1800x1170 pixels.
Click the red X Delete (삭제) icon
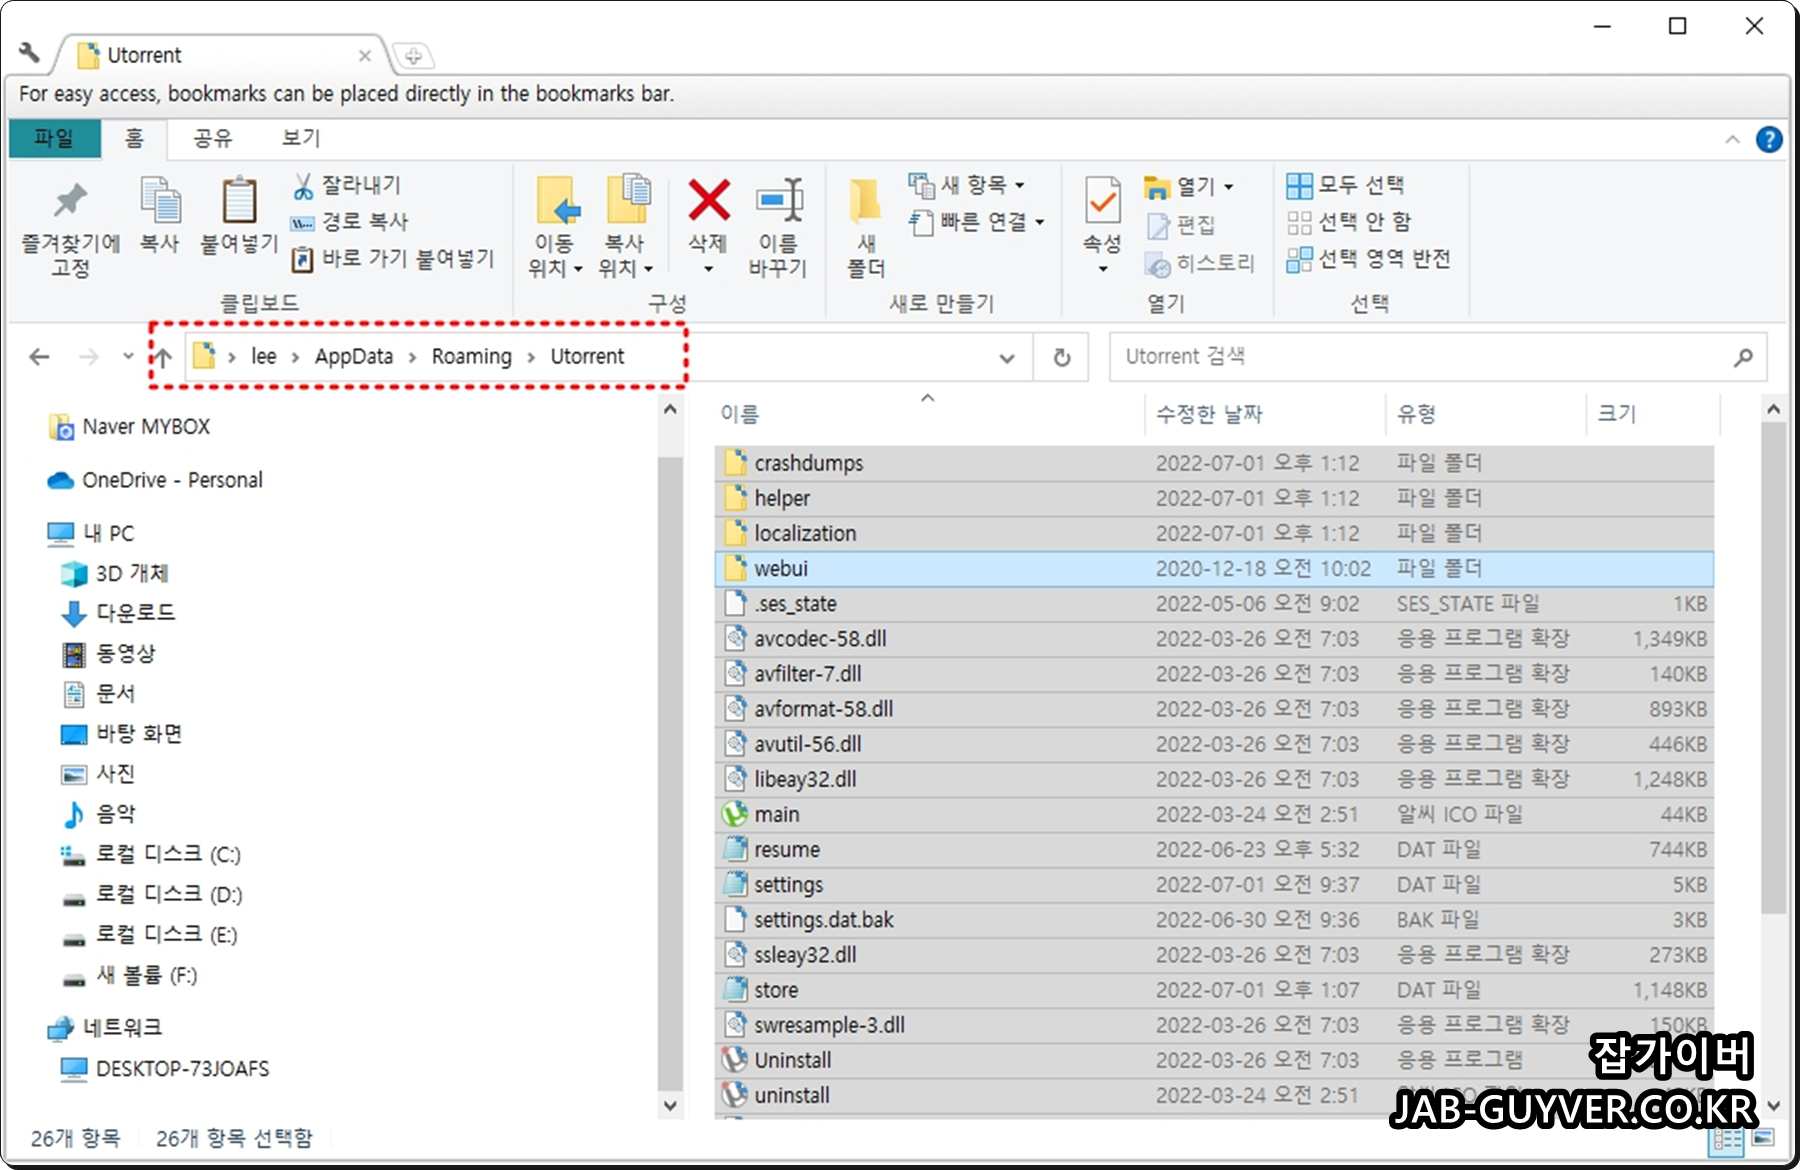click(x=708, y=199)
